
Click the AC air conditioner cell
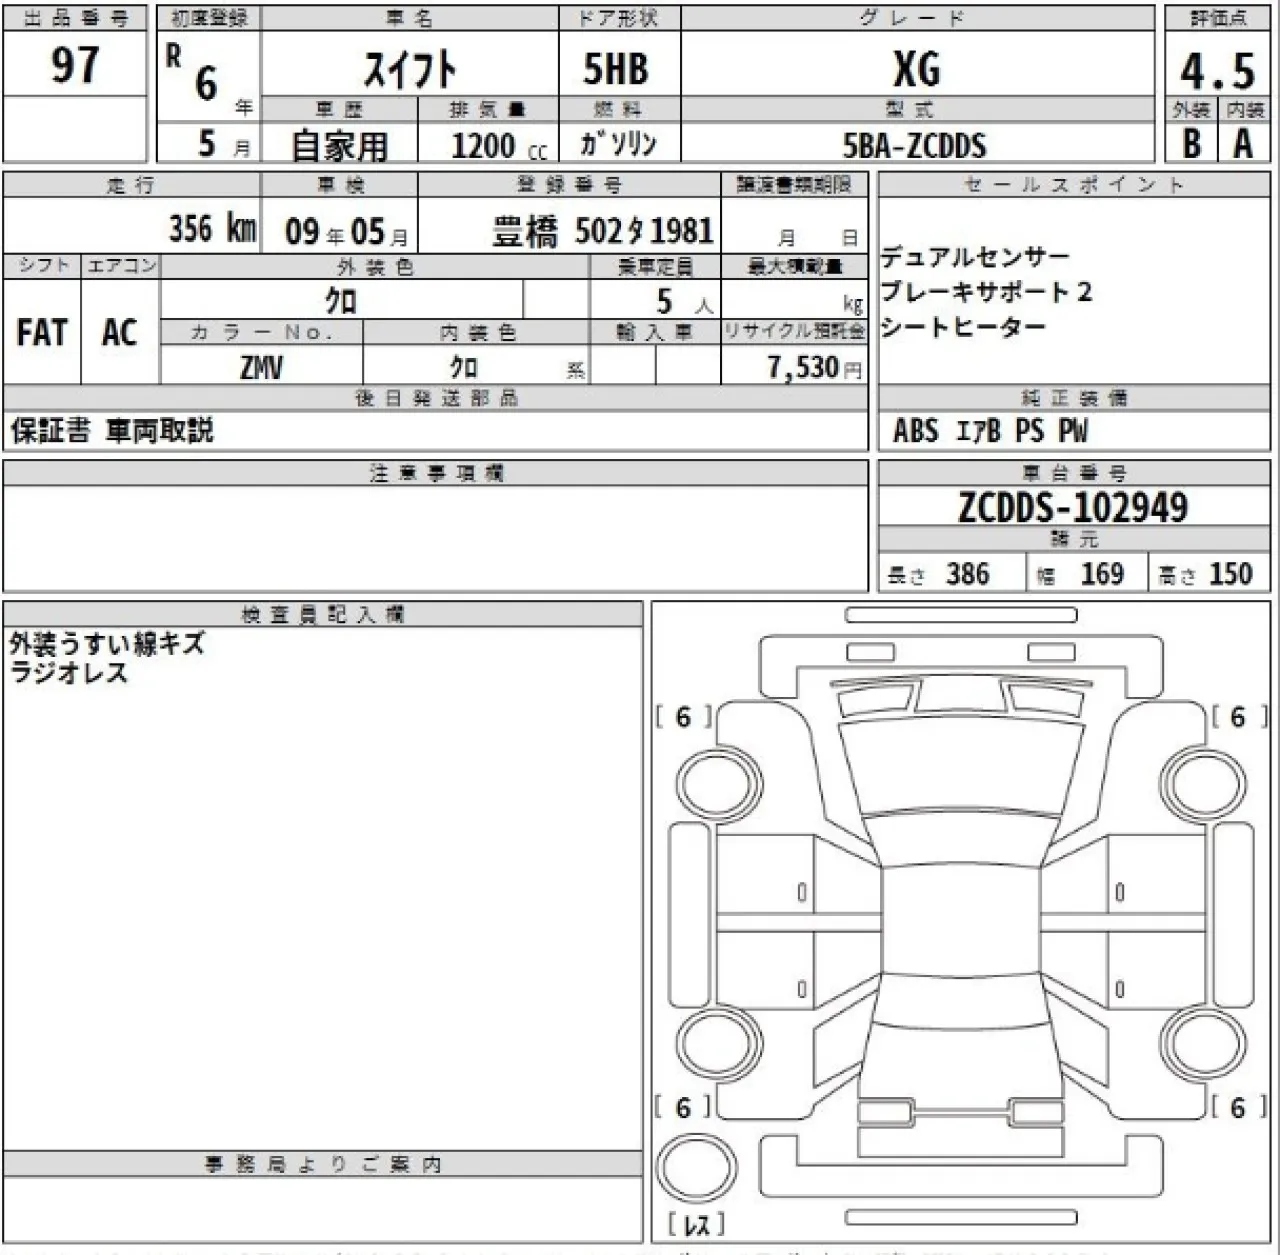tap(120, 332)
